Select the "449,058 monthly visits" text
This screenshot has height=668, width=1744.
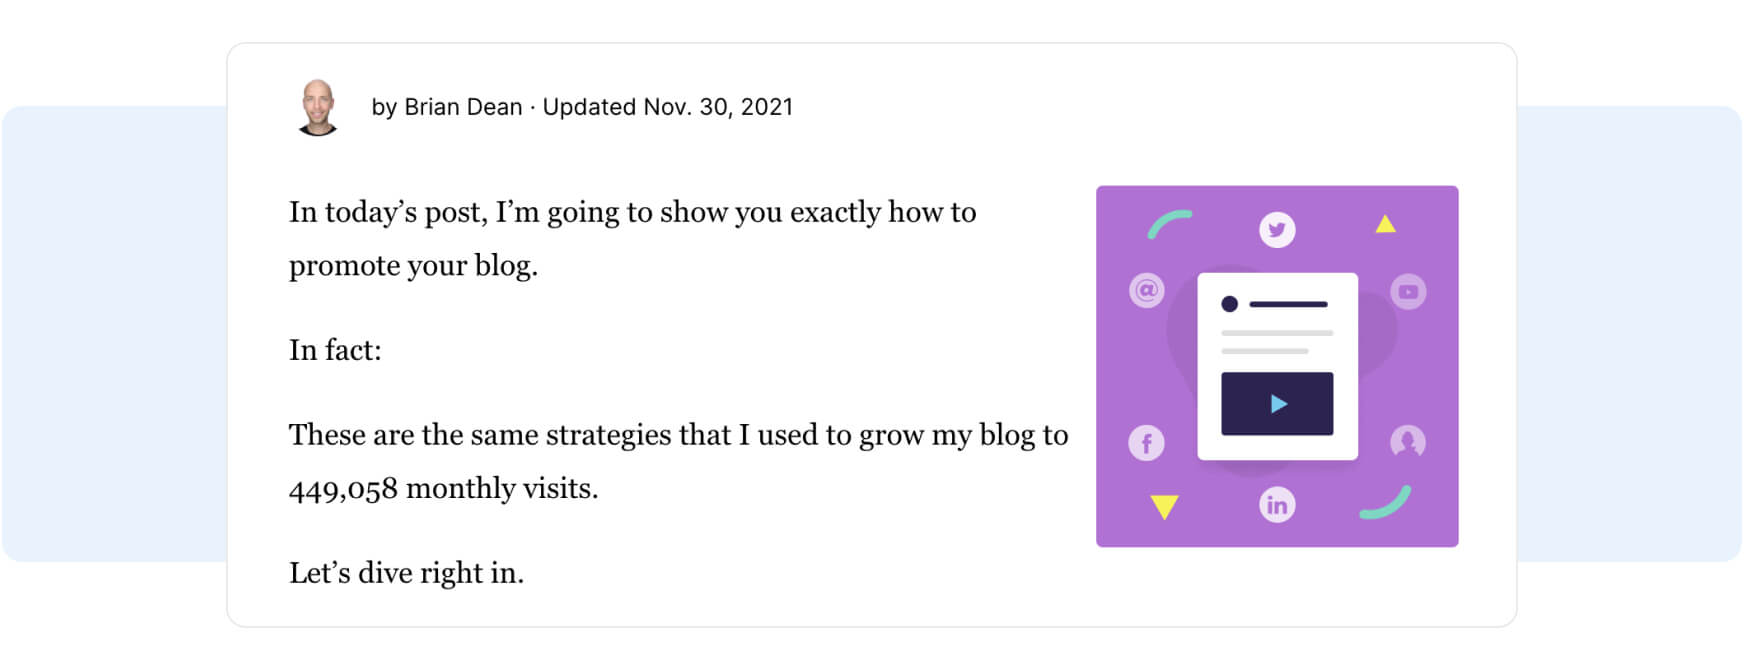pyautogui.click(x=443, y=488)
